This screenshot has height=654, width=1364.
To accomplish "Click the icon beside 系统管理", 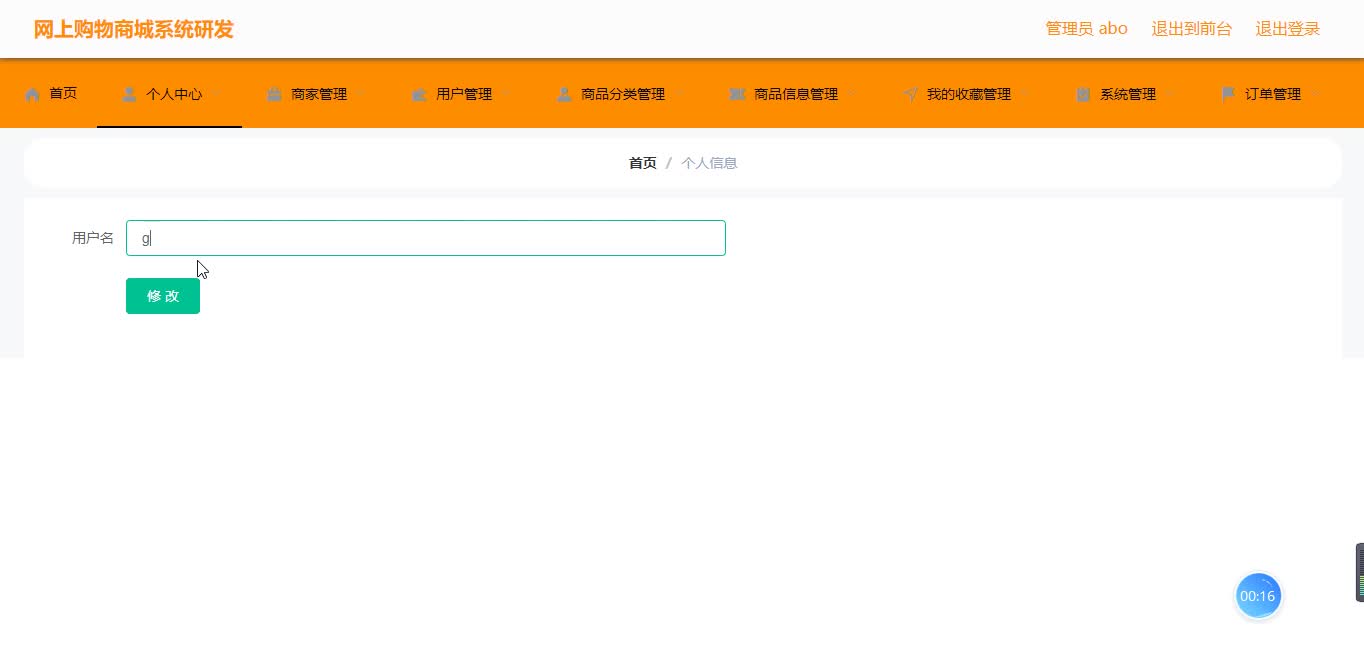I will [1083, 94].
